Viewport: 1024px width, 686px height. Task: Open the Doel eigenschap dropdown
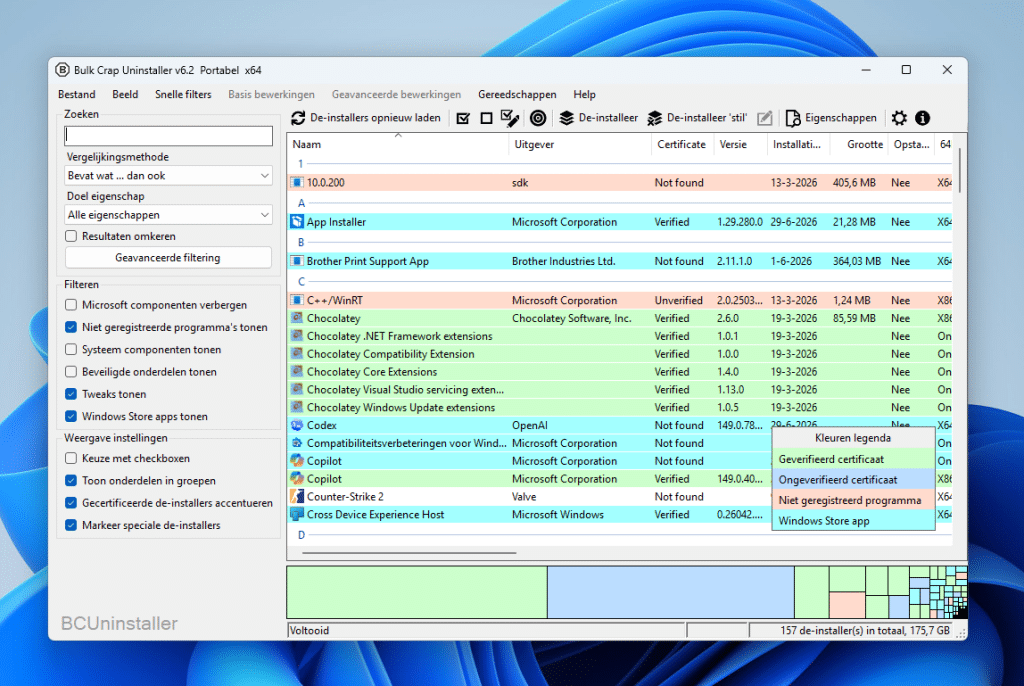168,215
